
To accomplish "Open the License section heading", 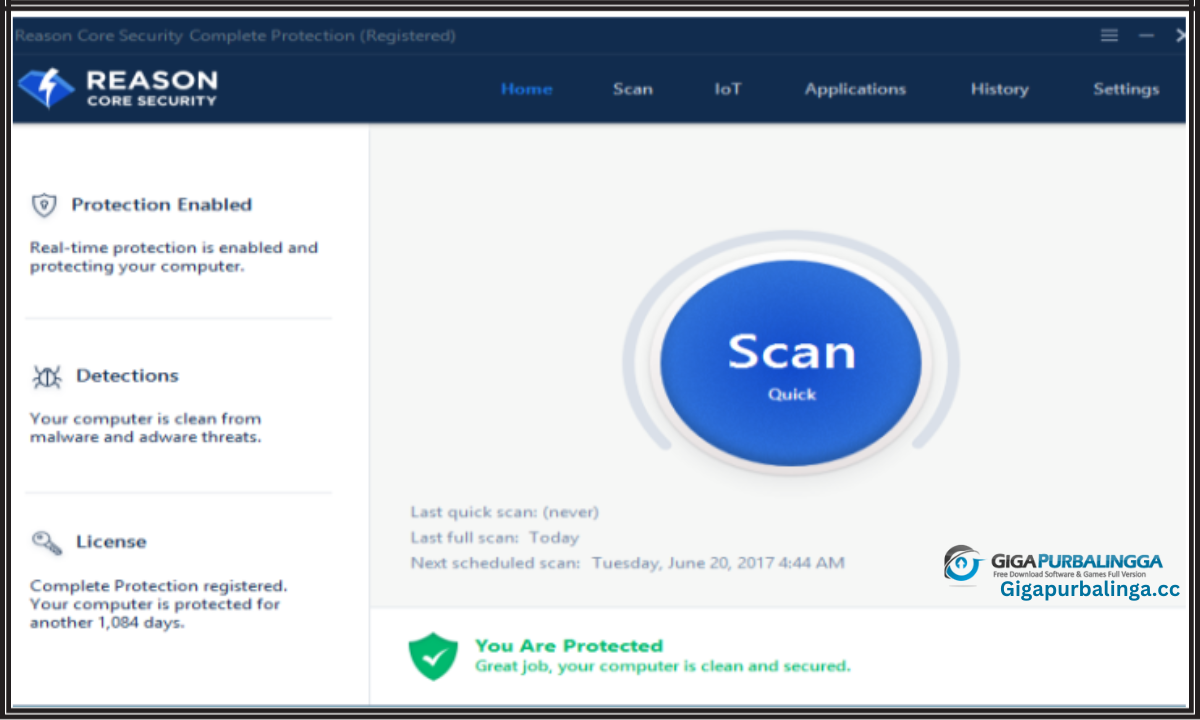I will point(111,542).
